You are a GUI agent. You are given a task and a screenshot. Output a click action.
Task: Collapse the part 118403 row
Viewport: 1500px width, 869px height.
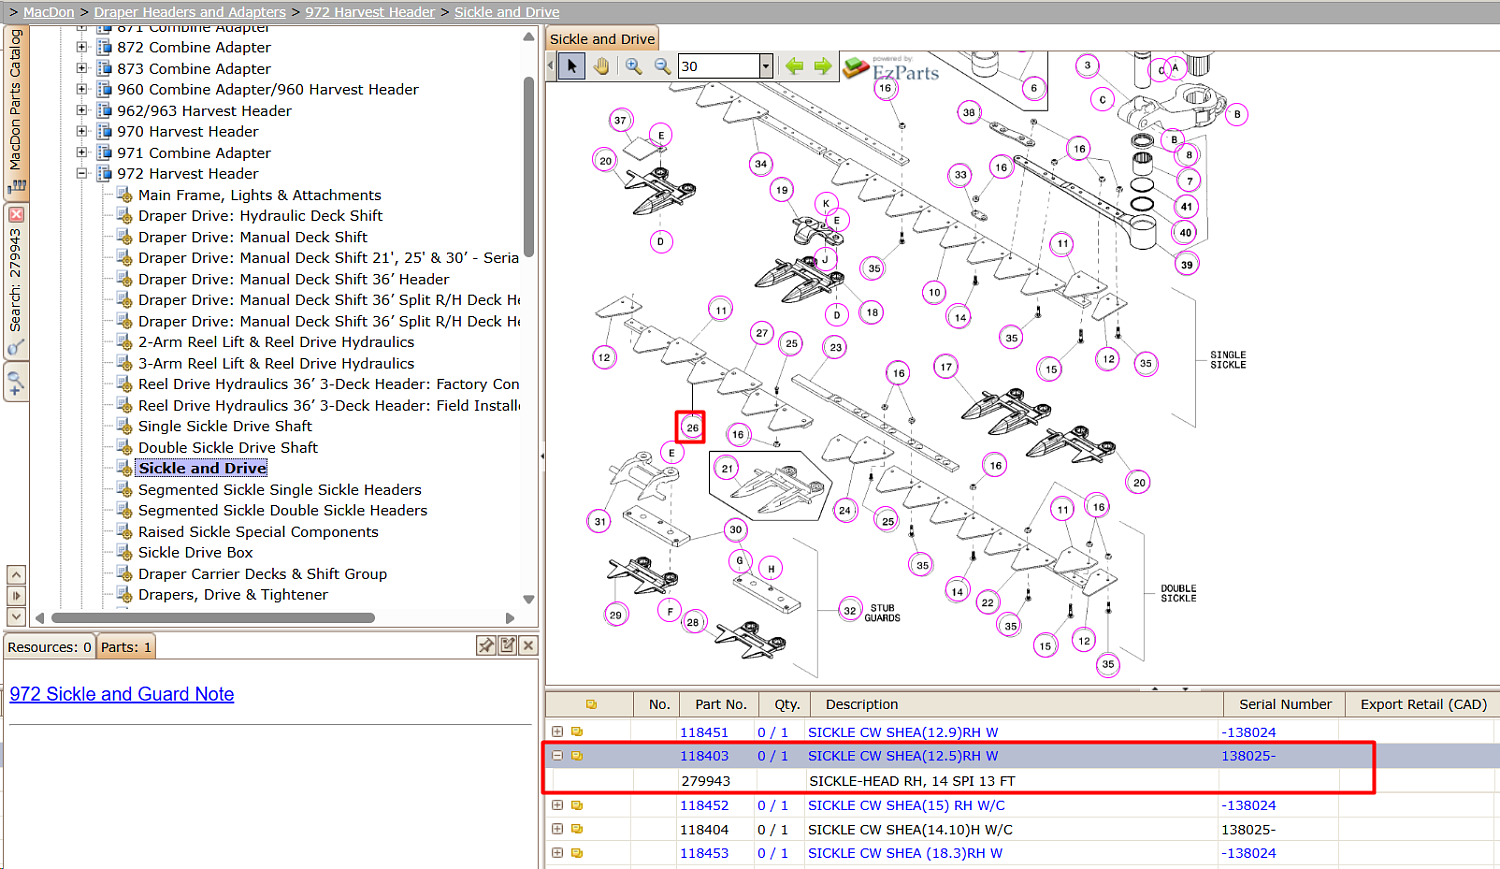coord(557,756)
